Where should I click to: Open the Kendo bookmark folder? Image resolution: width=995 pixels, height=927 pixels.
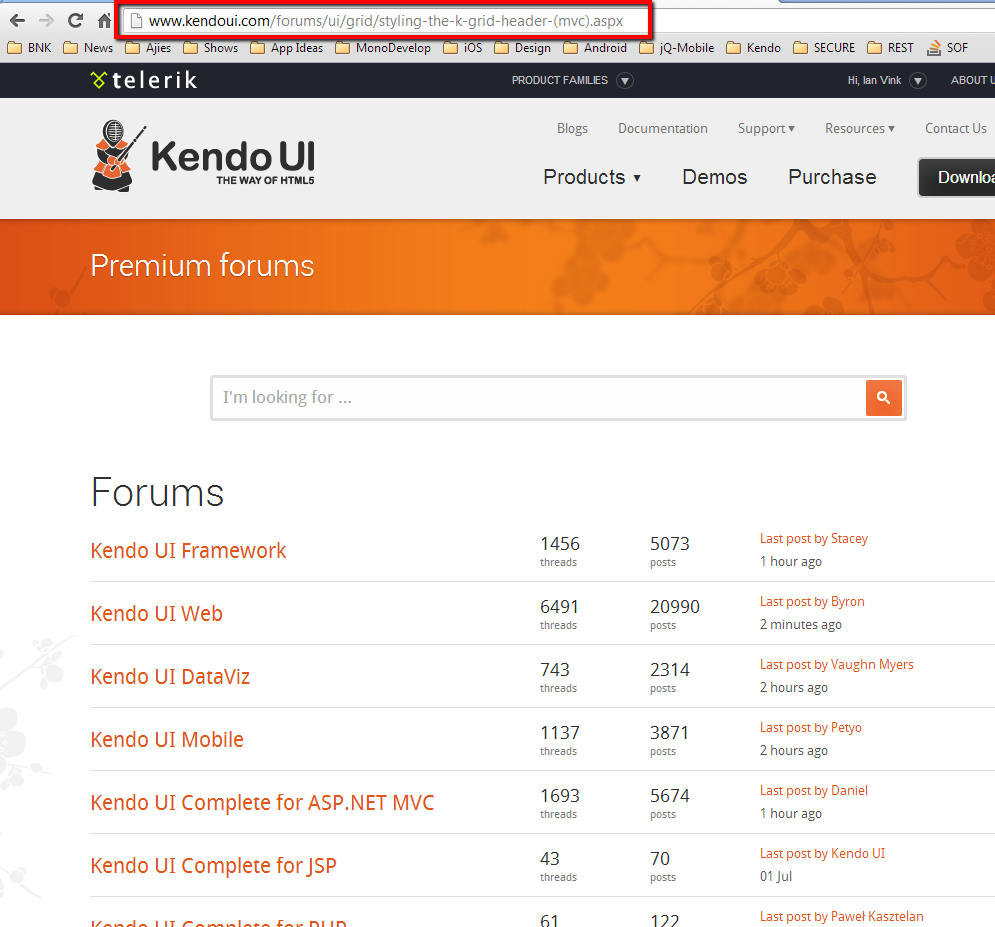(x=754, y=48)
